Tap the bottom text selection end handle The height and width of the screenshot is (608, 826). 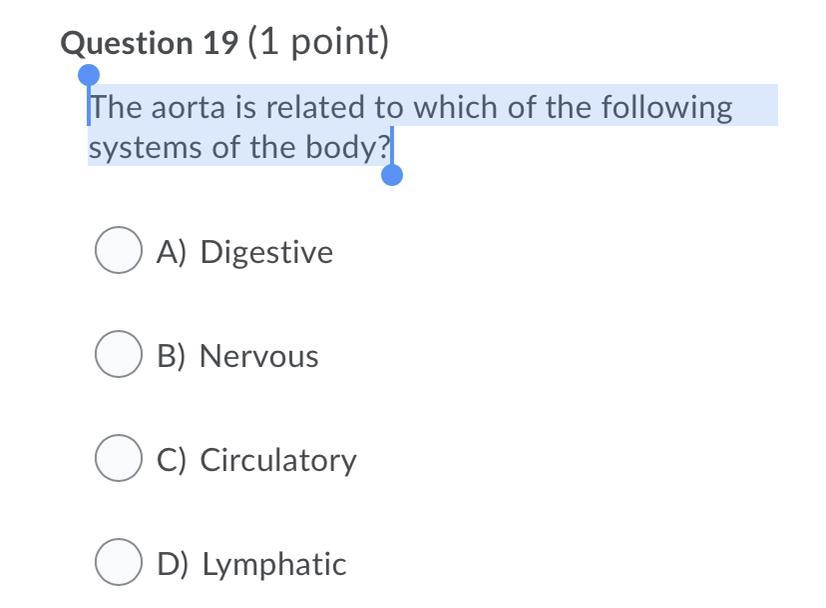pyautogui.click(x=393, y=176)
